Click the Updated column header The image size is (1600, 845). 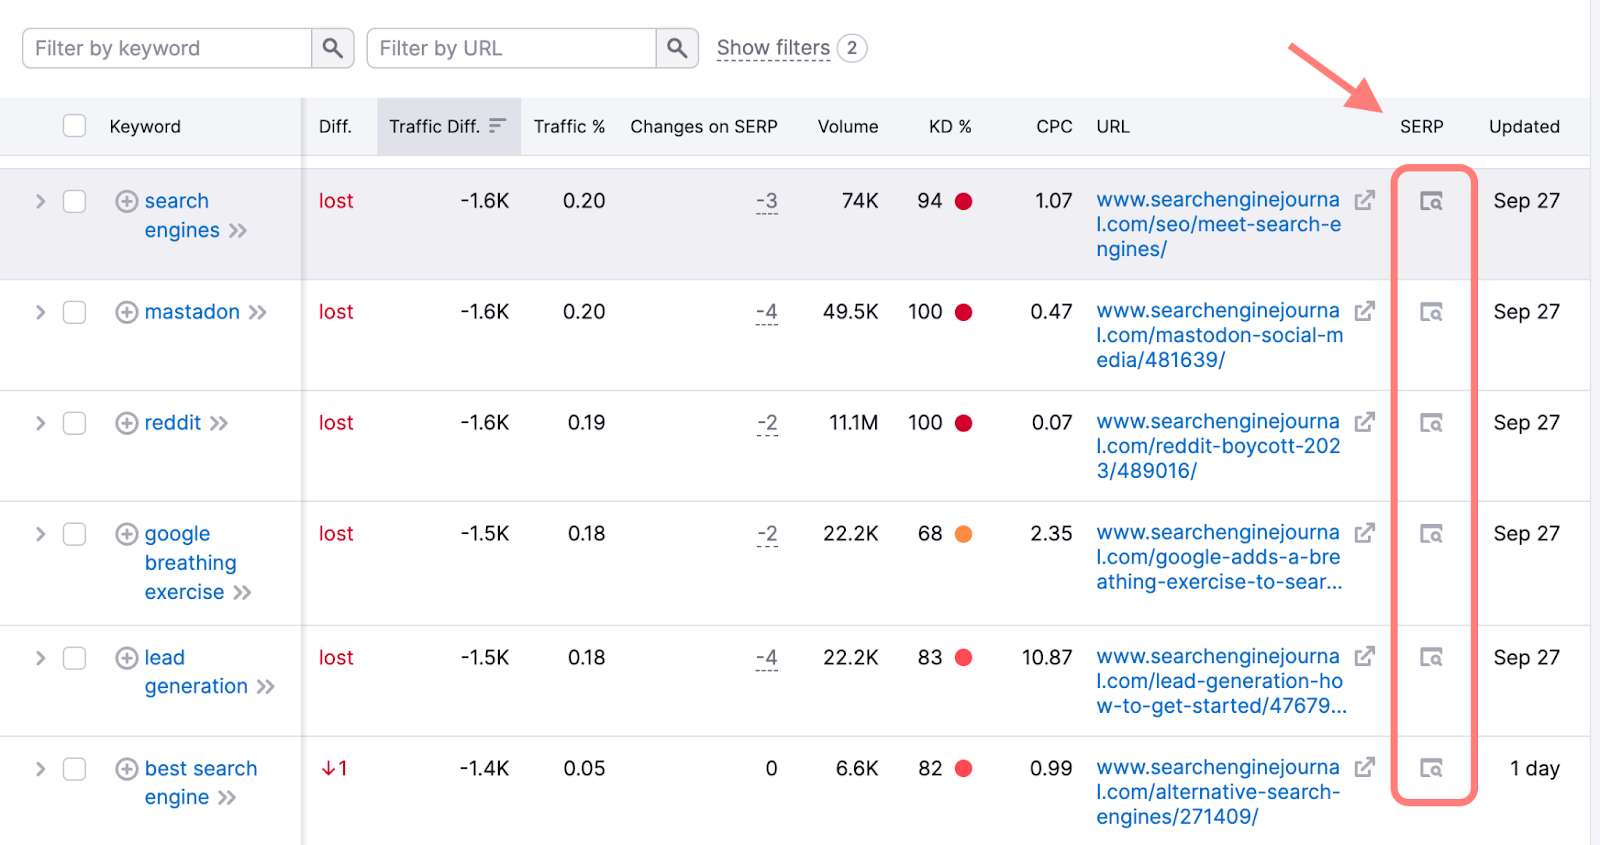point(1524,127)
